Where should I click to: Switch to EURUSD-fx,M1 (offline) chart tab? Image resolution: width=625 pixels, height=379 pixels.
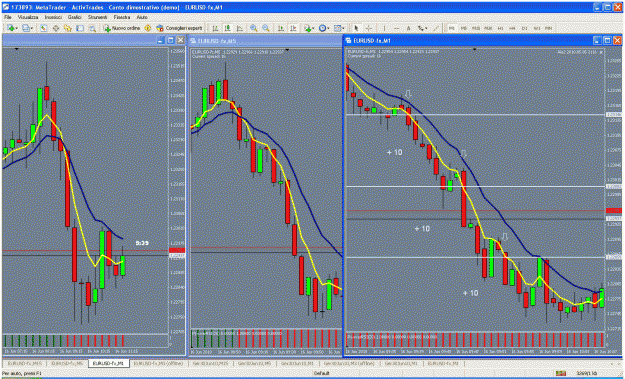pos(159,364)
